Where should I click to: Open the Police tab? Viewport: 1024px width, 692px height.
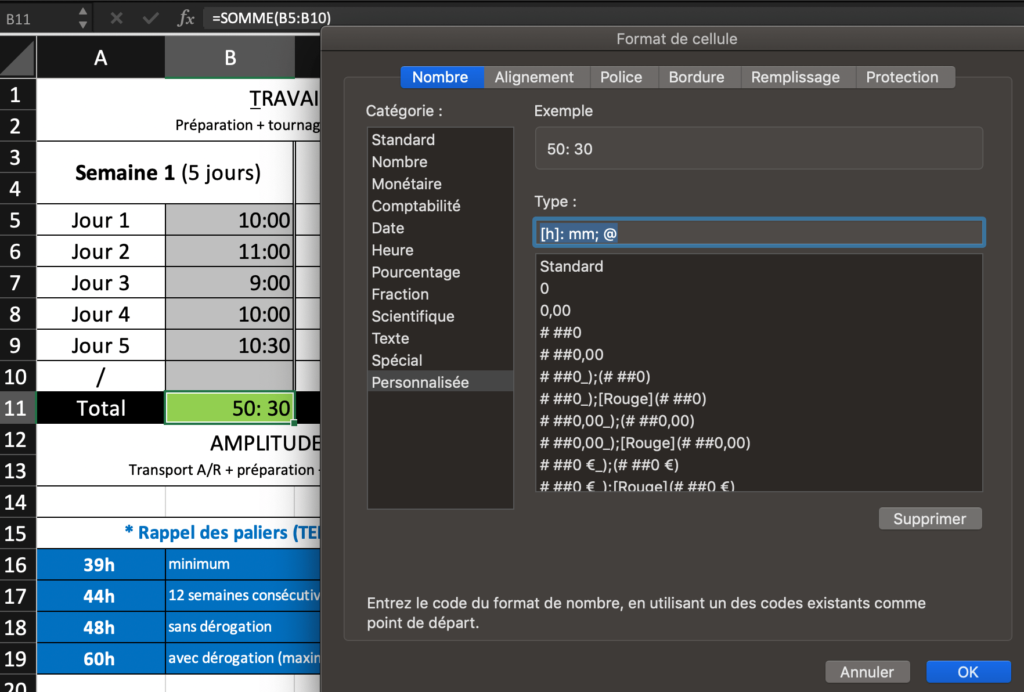[x=621, y=77]
